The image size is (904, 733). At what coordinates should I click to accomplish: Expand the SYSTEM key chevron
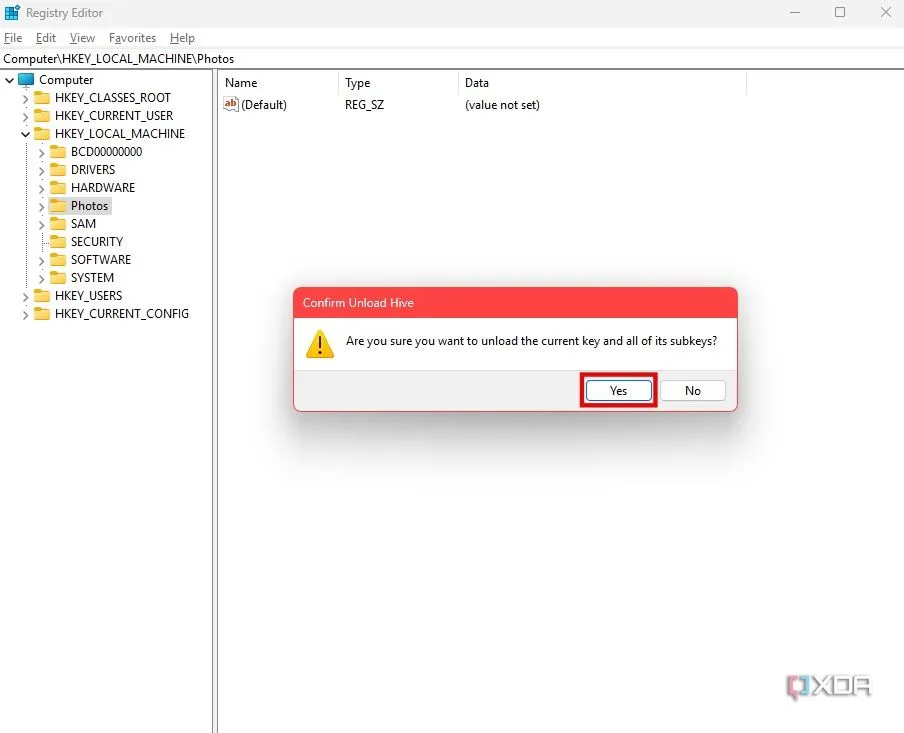[42, 279]
